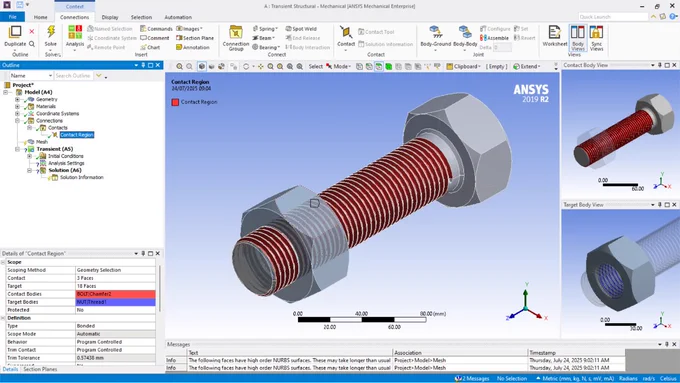Click the red delete X icon
The image size is (680, 383).
[x=32, y=31]
